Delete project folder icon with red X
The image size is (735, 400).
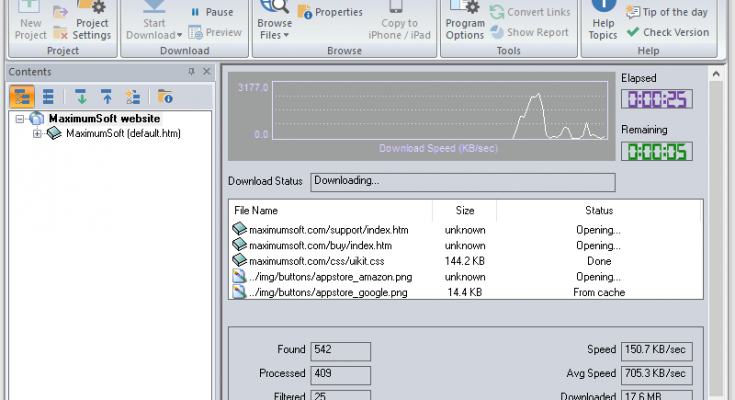pyautogui.click(x=60, y=33)
